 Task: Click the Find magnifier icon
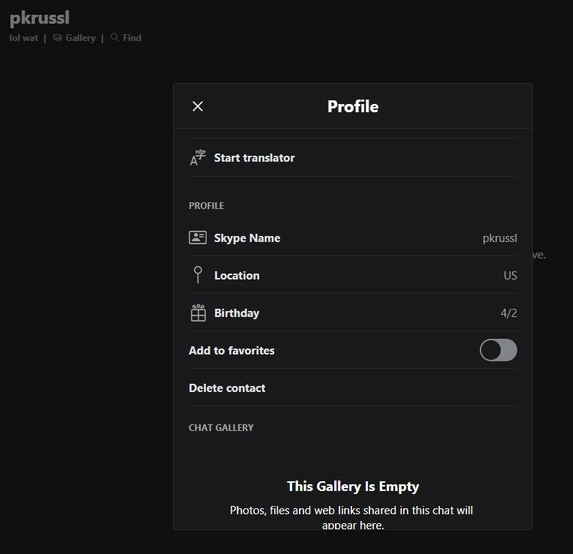[x=115, y=37]
